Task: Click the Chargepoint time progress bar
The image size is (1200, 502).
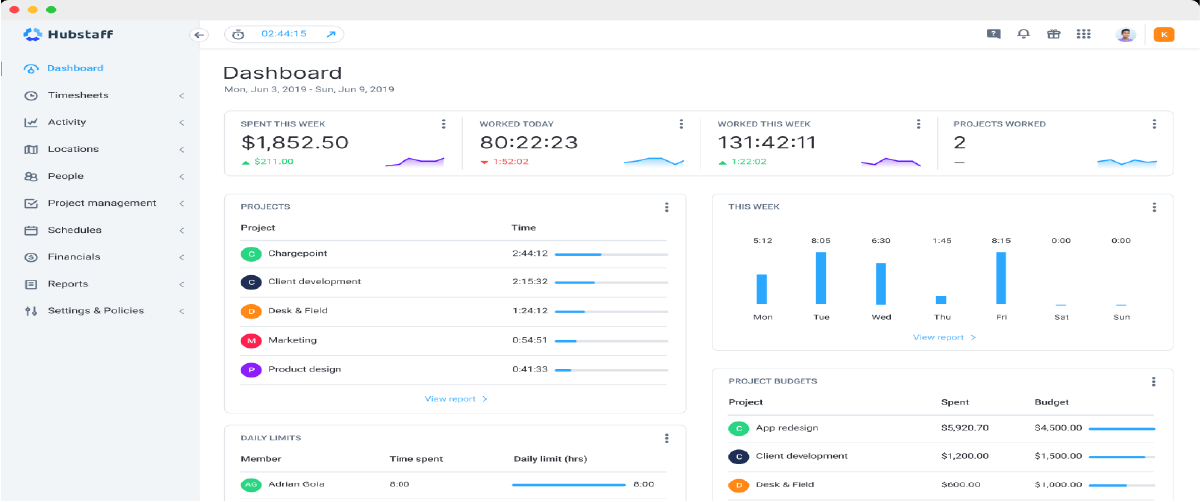Action: click(x=611, y=254)
